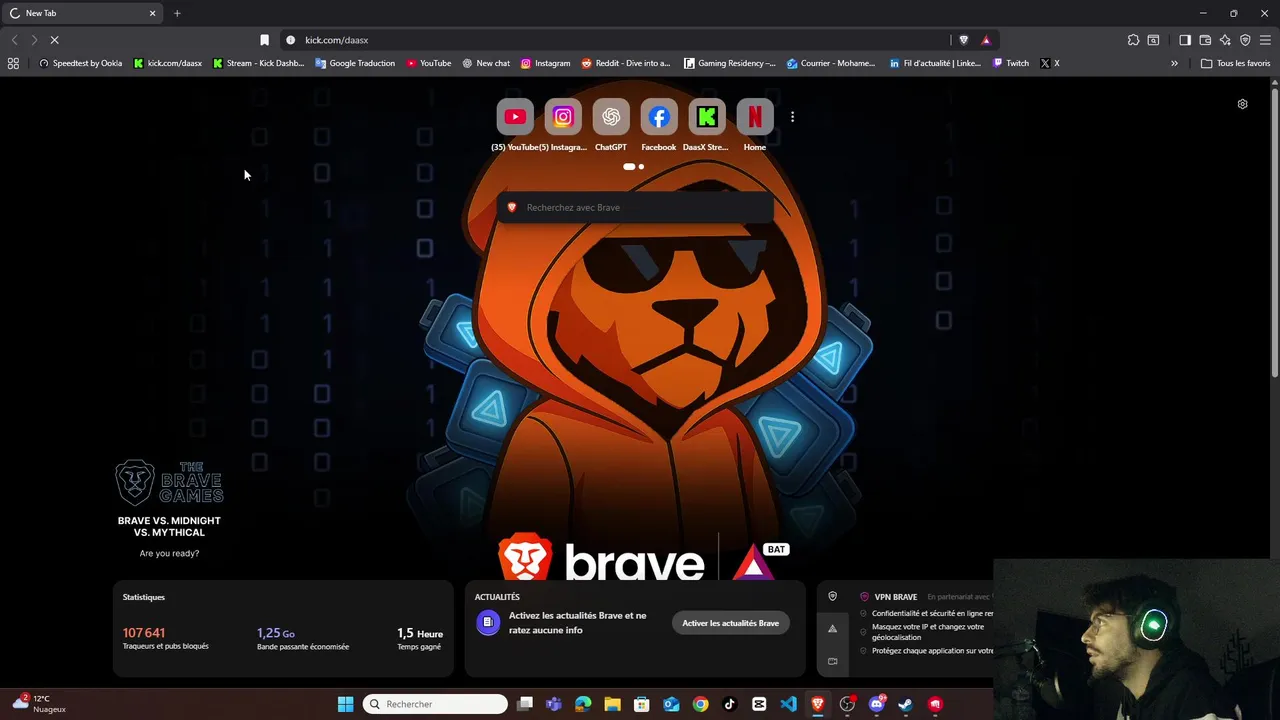Screen dimensions: 1280x720
Task: Stop loading the page
Action: tap(55, 40)
